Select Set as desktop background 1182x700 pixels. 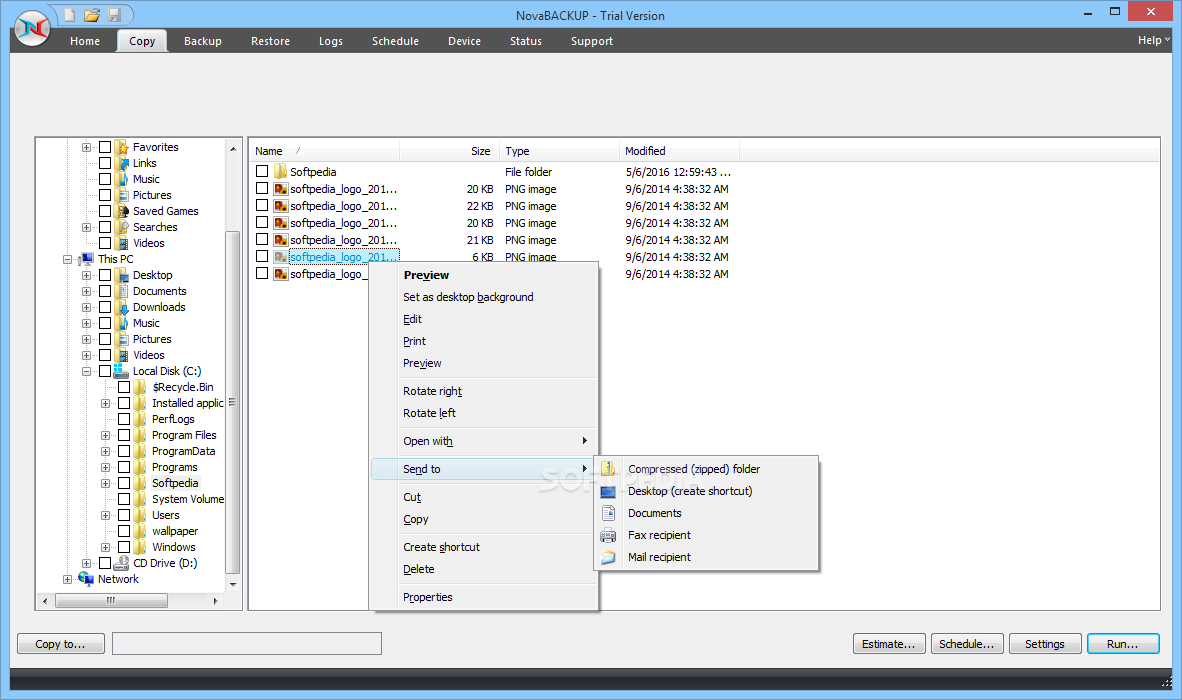point(484,297)
